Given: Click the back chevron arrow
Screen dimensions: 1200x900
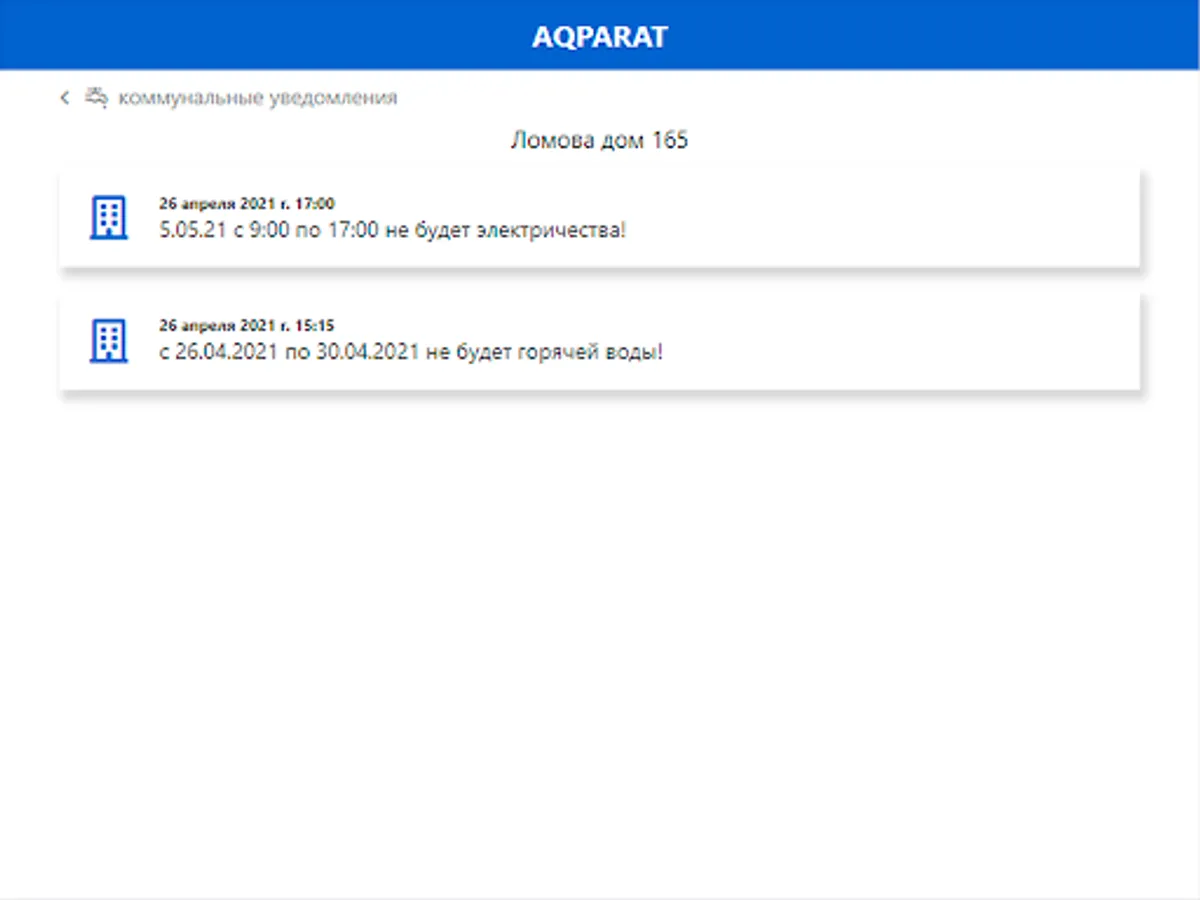Looking at the screenshot, I should 65,98.
